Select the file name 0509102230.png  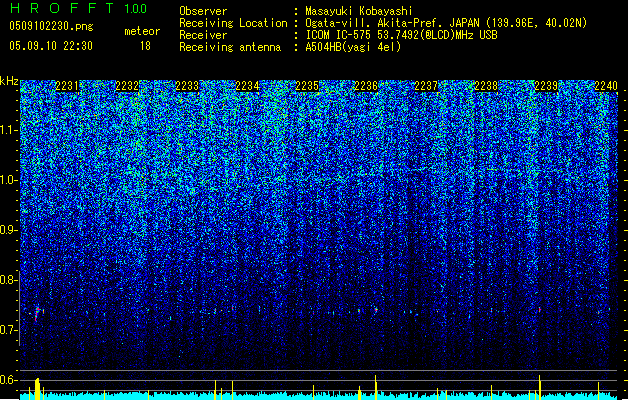(x=51, y=26)
